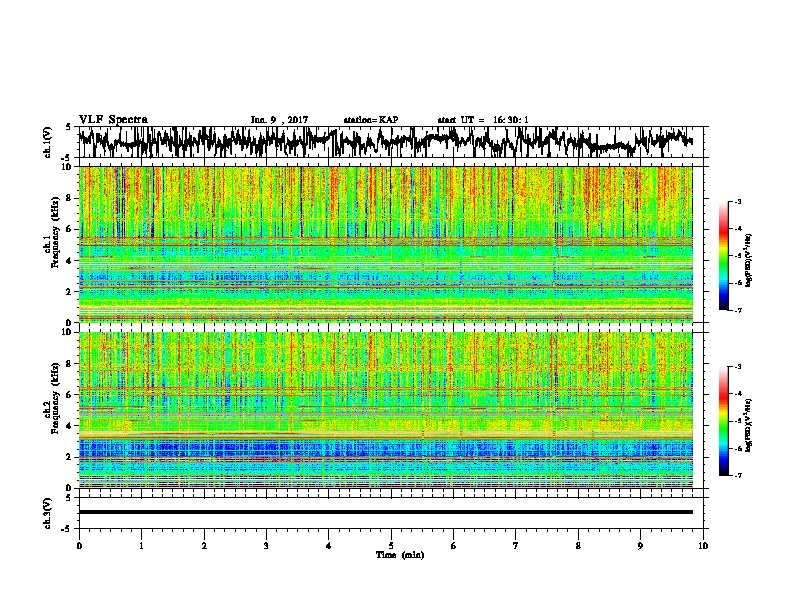792x612 pixels.
Task: Click the ch.2 spectrogram panel
Action: click(385, 410)
